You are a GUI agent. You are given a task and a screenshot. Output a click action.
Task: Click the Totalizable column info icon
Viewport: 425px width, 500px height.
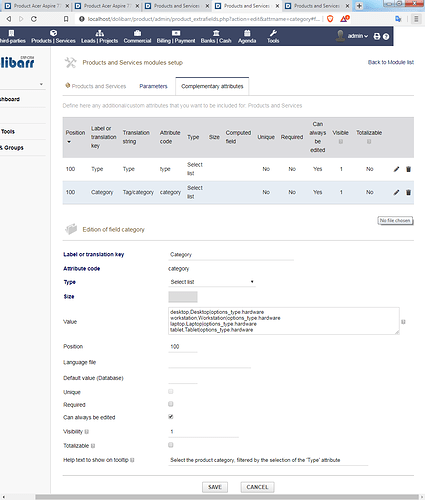tap(369, 142)
